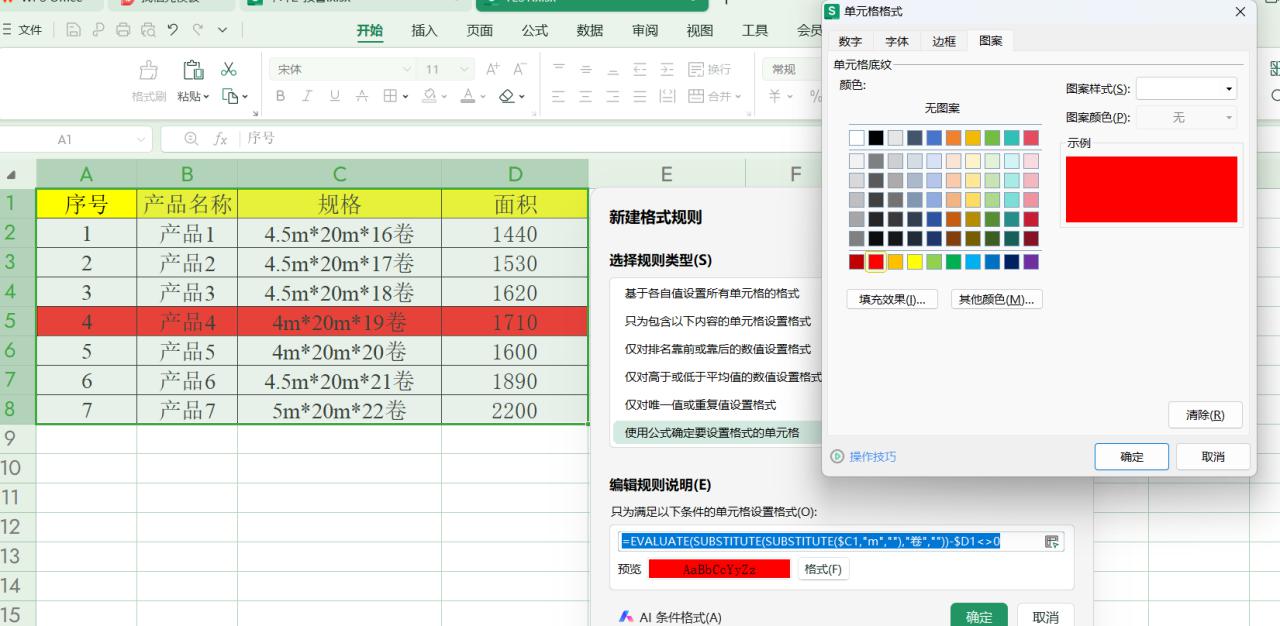Toggle Strikethrough formatting
The image size is (1280, 626).
click(362, 96)
